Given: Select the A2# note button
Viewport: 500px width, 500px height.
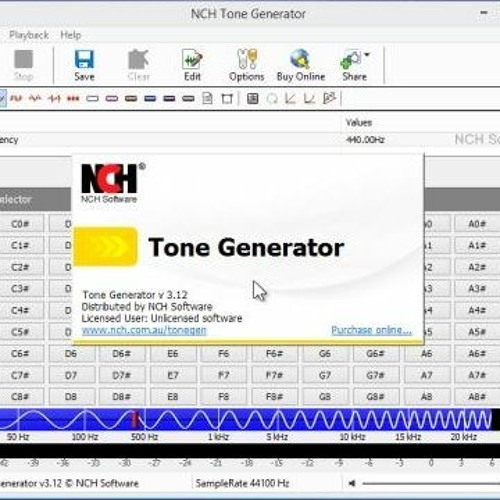Looking at the screenshot, I should (x=477, y=267).
